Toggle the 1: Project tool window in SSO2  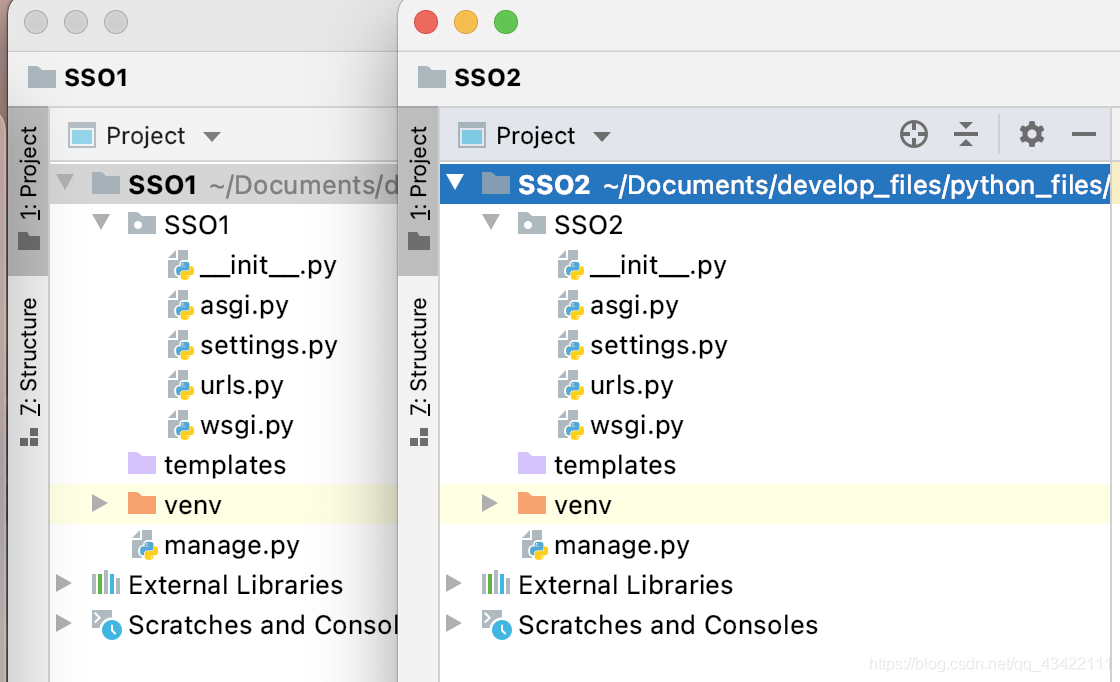click(x=419, y=189)
